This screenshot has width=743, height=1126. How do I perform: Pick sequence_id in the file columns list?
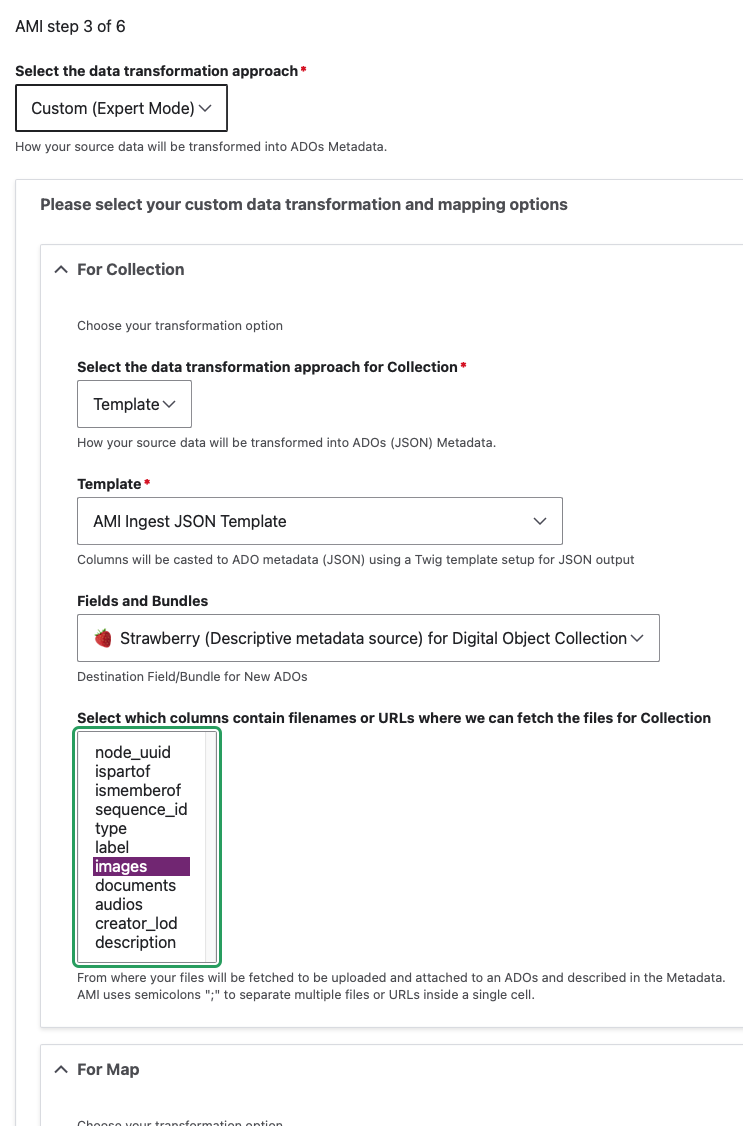pos(141,809)
